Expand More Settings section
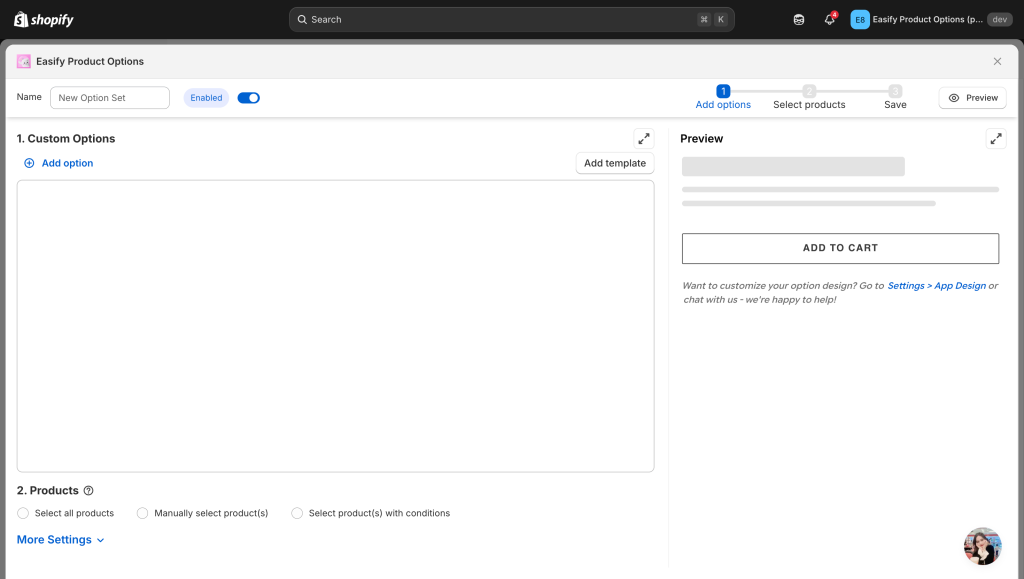This screenshot has height=579, width=1024. [60, 540]
